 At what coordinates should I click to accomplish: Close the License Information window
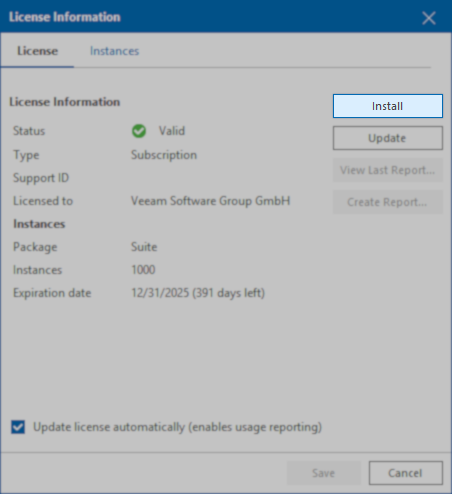429,18
